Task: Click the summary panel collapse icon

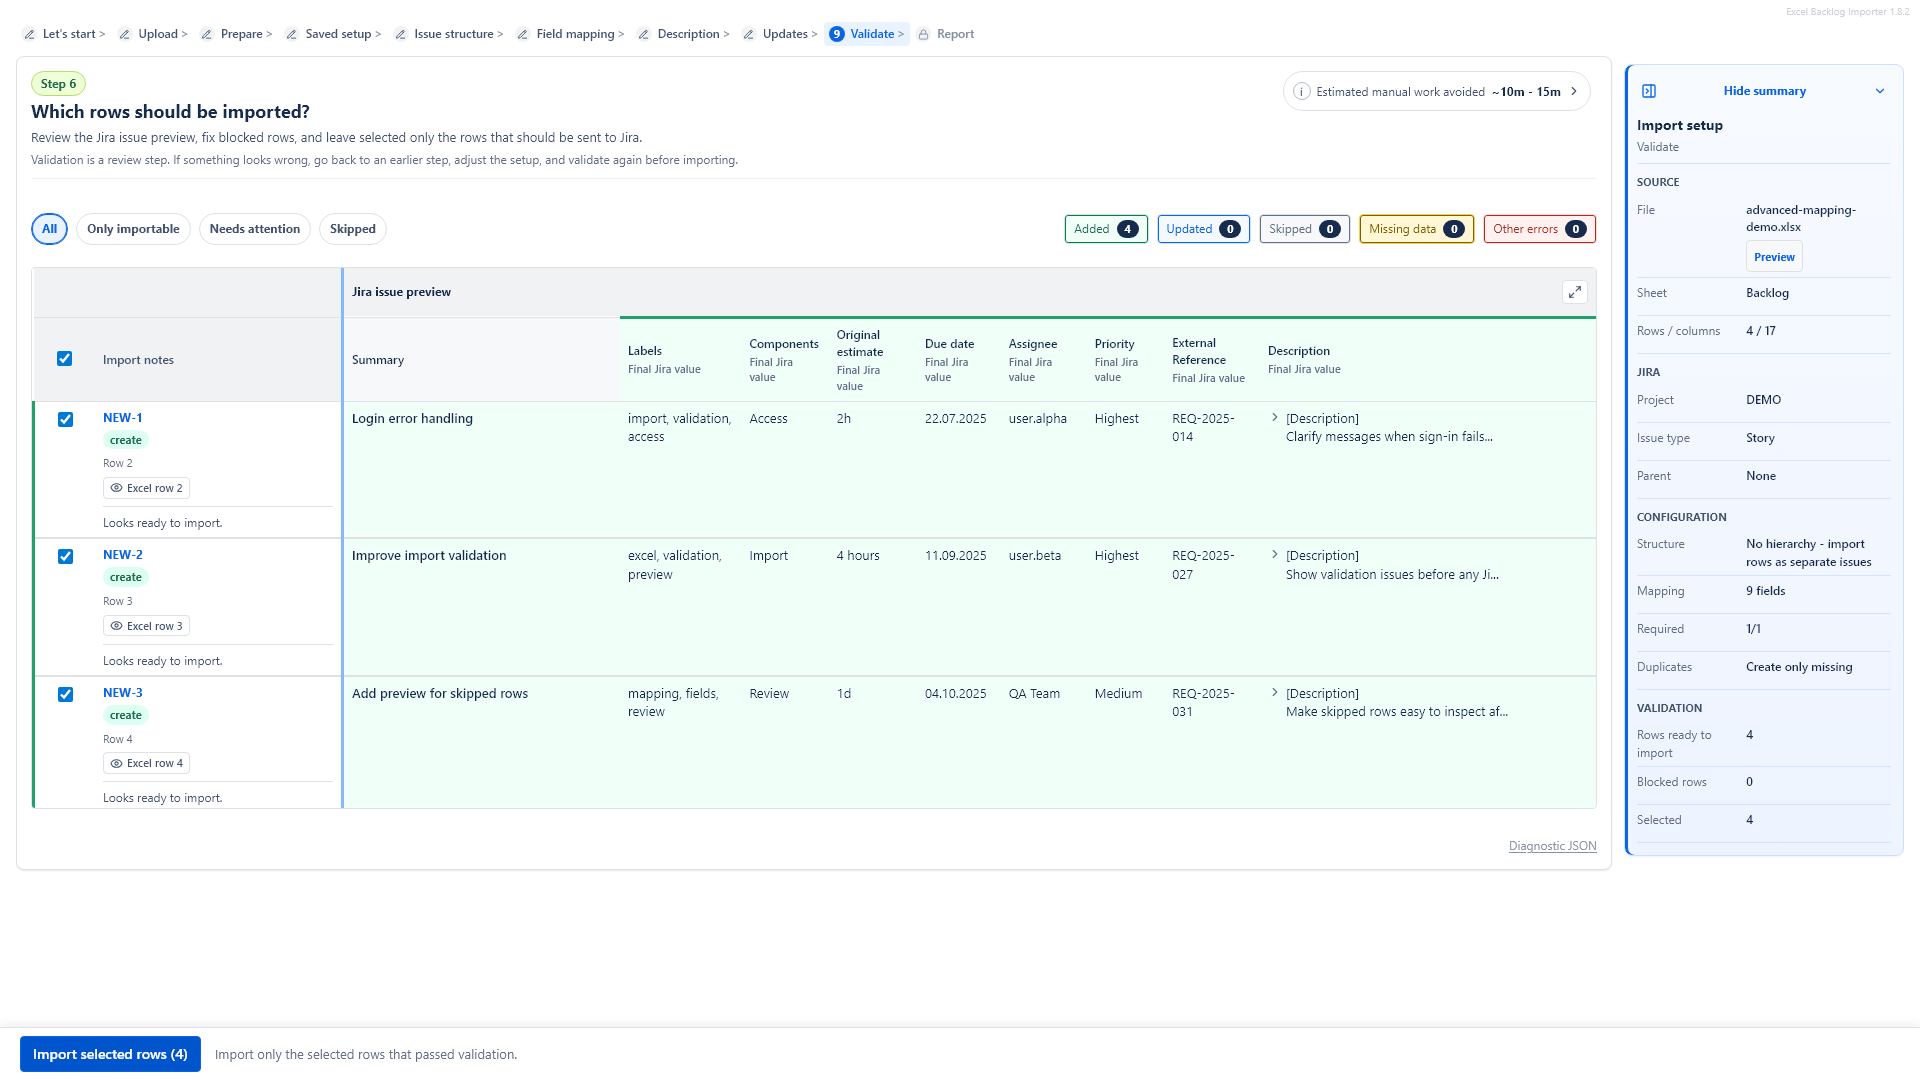Action: point(1649,91)
